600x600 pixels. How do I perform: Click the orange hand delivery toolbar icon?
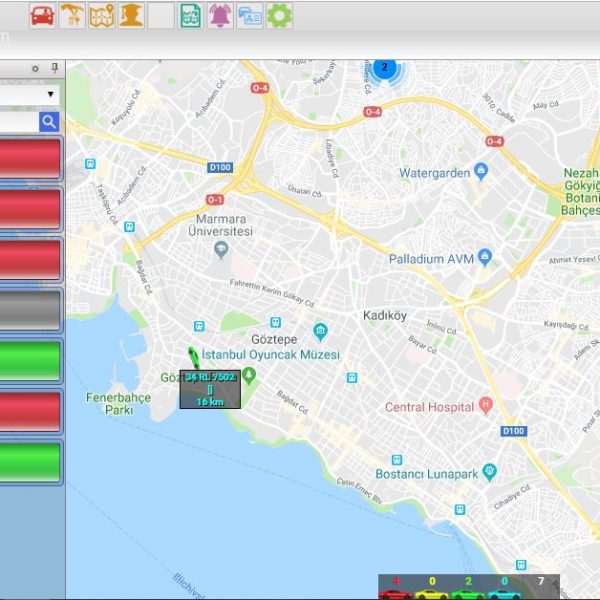[x=72, y=16]
